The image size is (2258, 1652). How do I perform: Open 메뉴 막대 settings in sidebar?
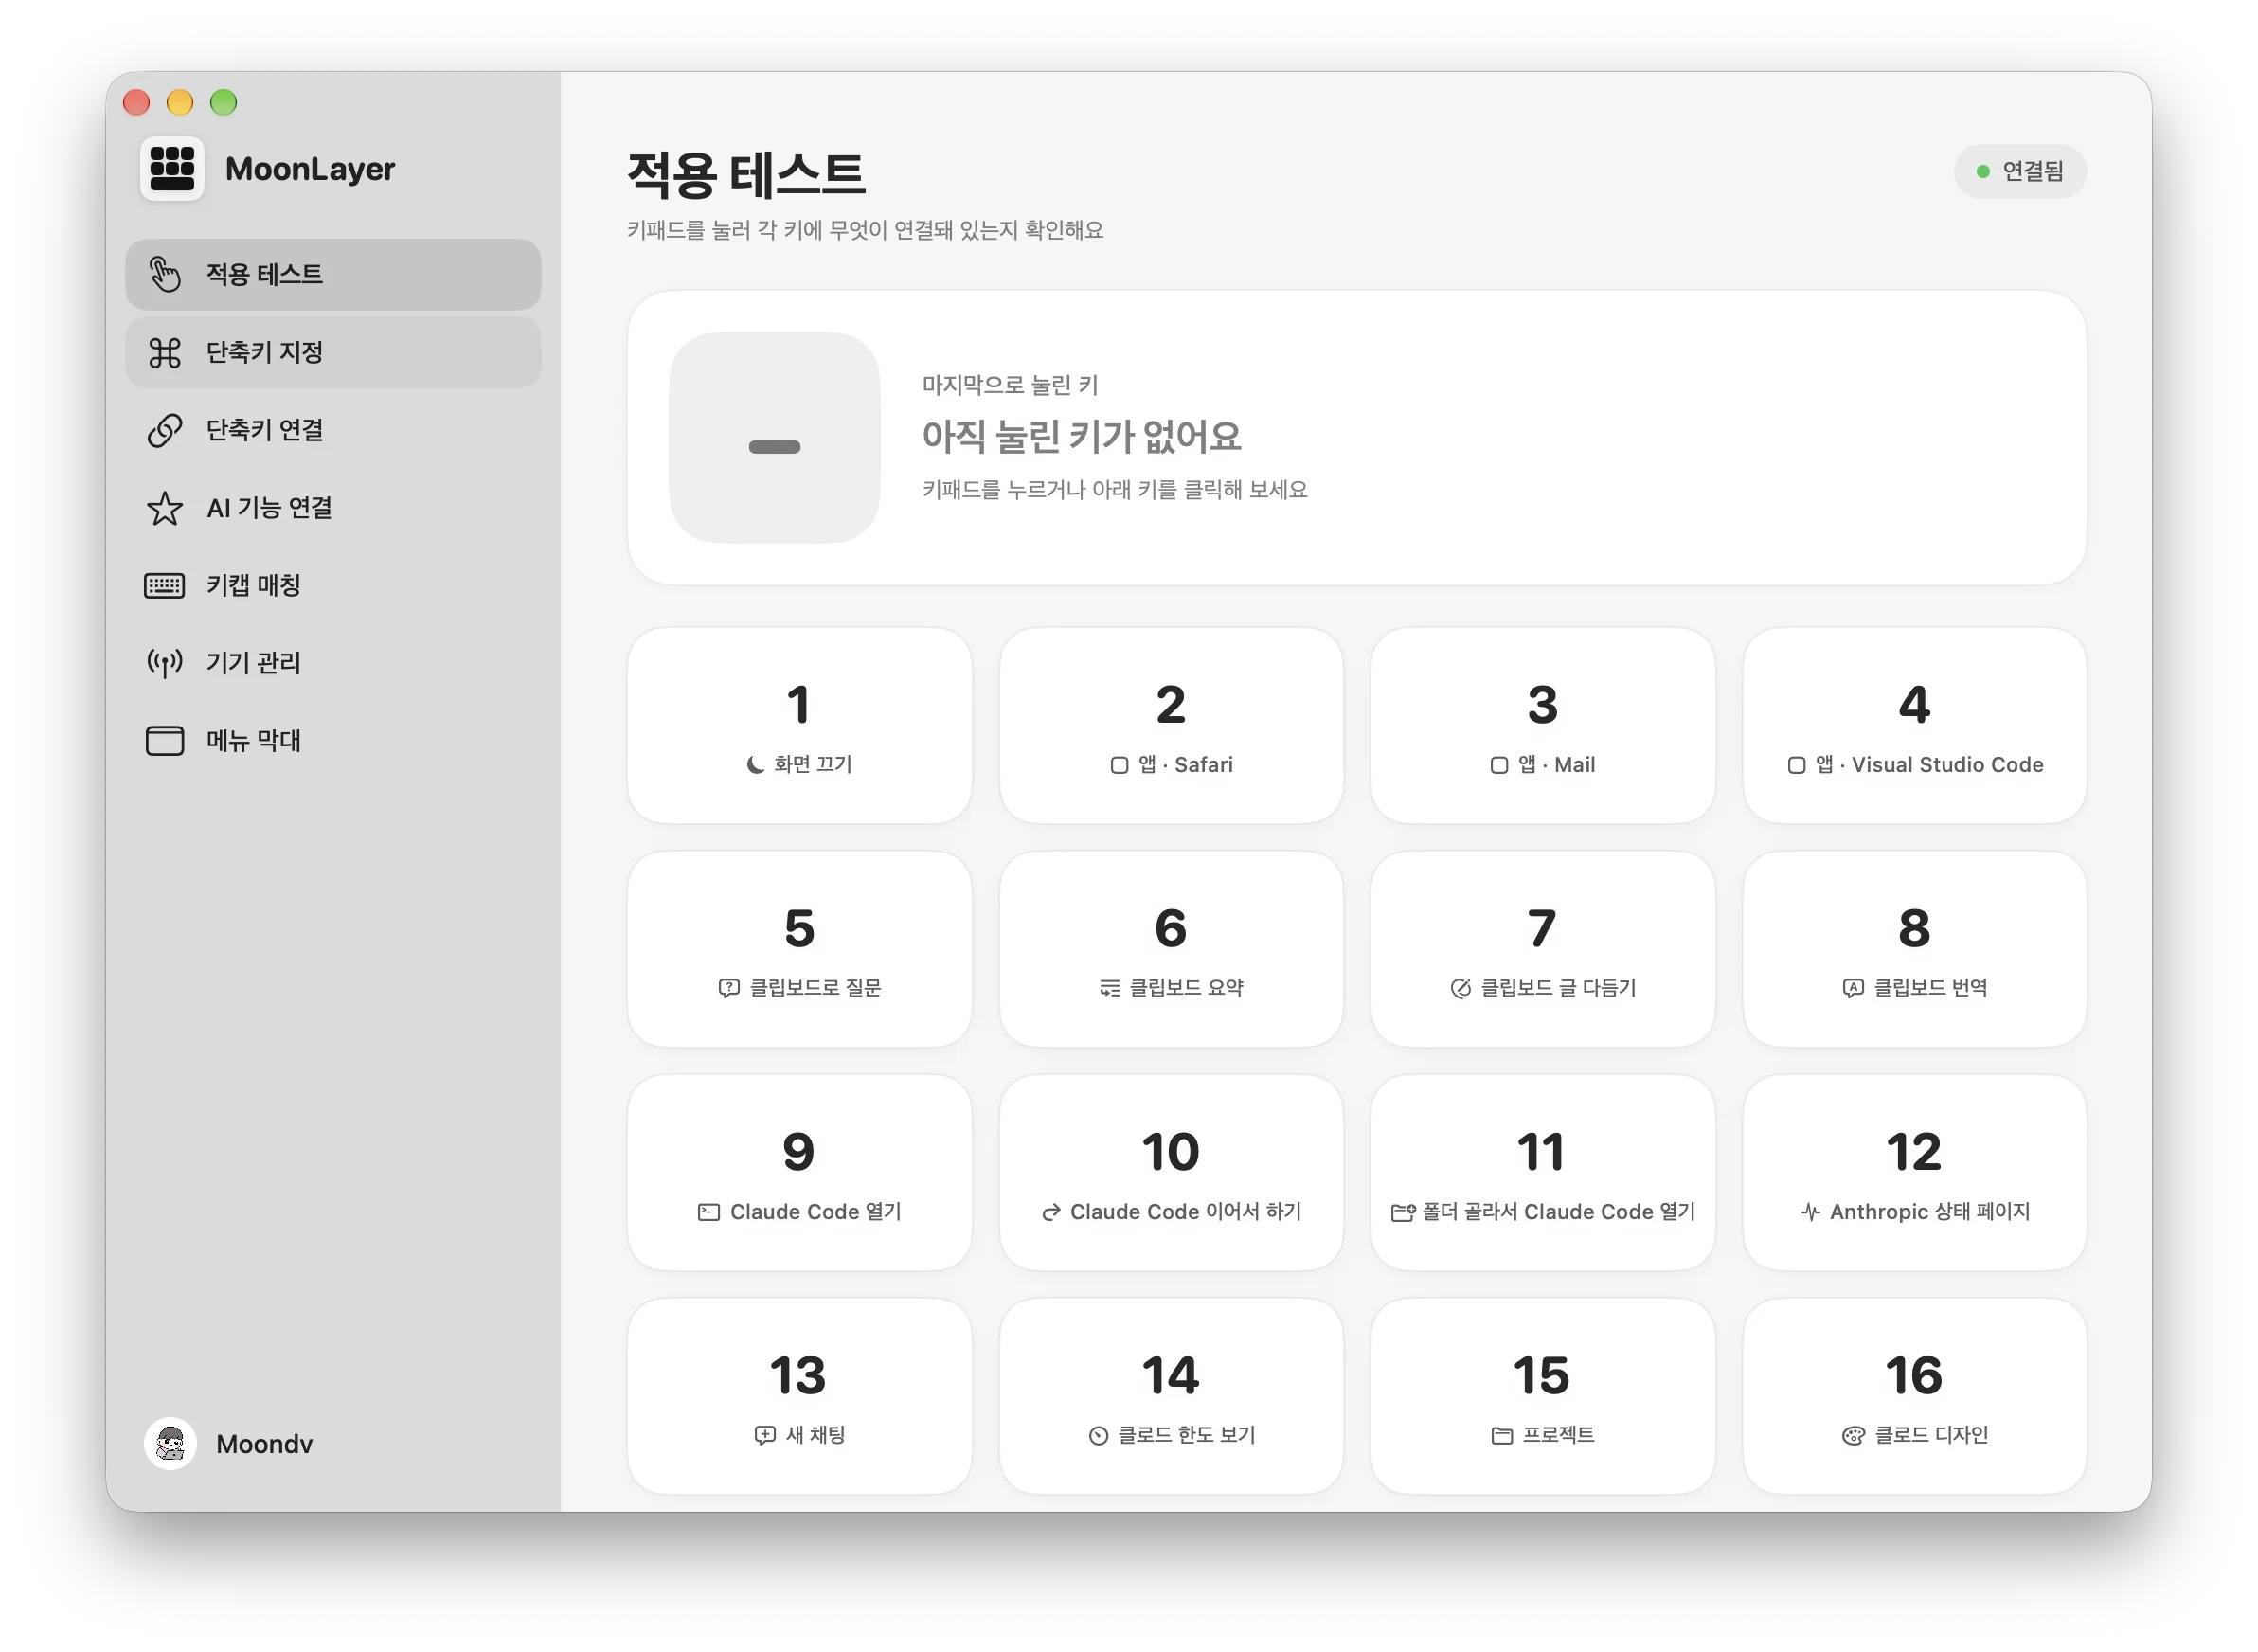point(333,740)
